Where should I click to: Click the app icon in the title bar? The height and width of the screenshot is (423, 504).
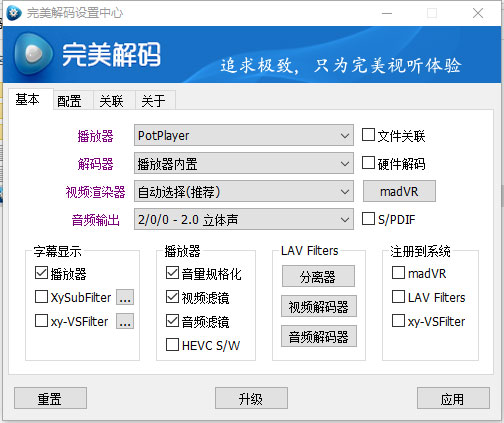click(14, 13)
